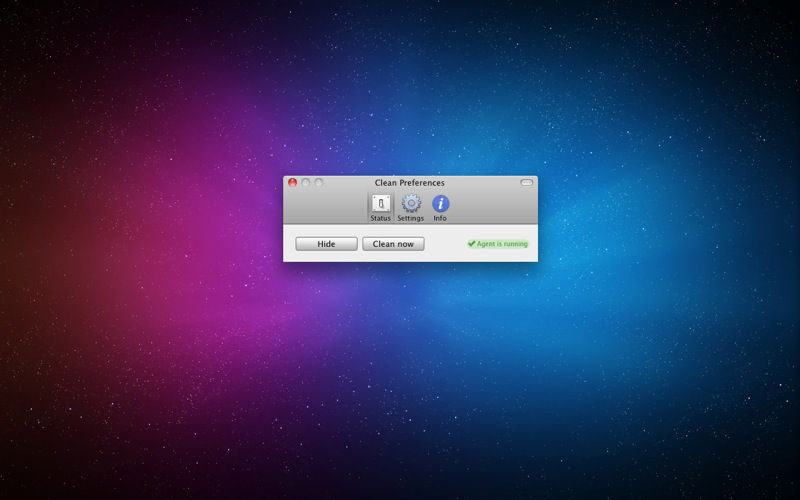The height and width of the screenshot is (500, 800).
Task: Switch to the "Info" tab label
Action: (x=440, y=218)
